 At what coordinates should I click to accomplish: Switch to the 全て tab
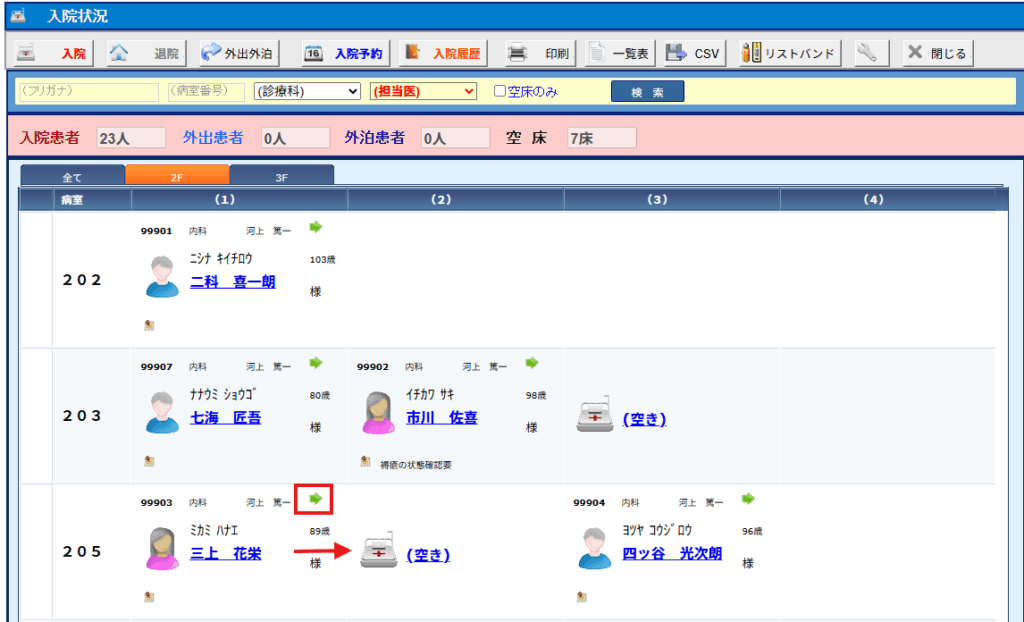point(72,177)
